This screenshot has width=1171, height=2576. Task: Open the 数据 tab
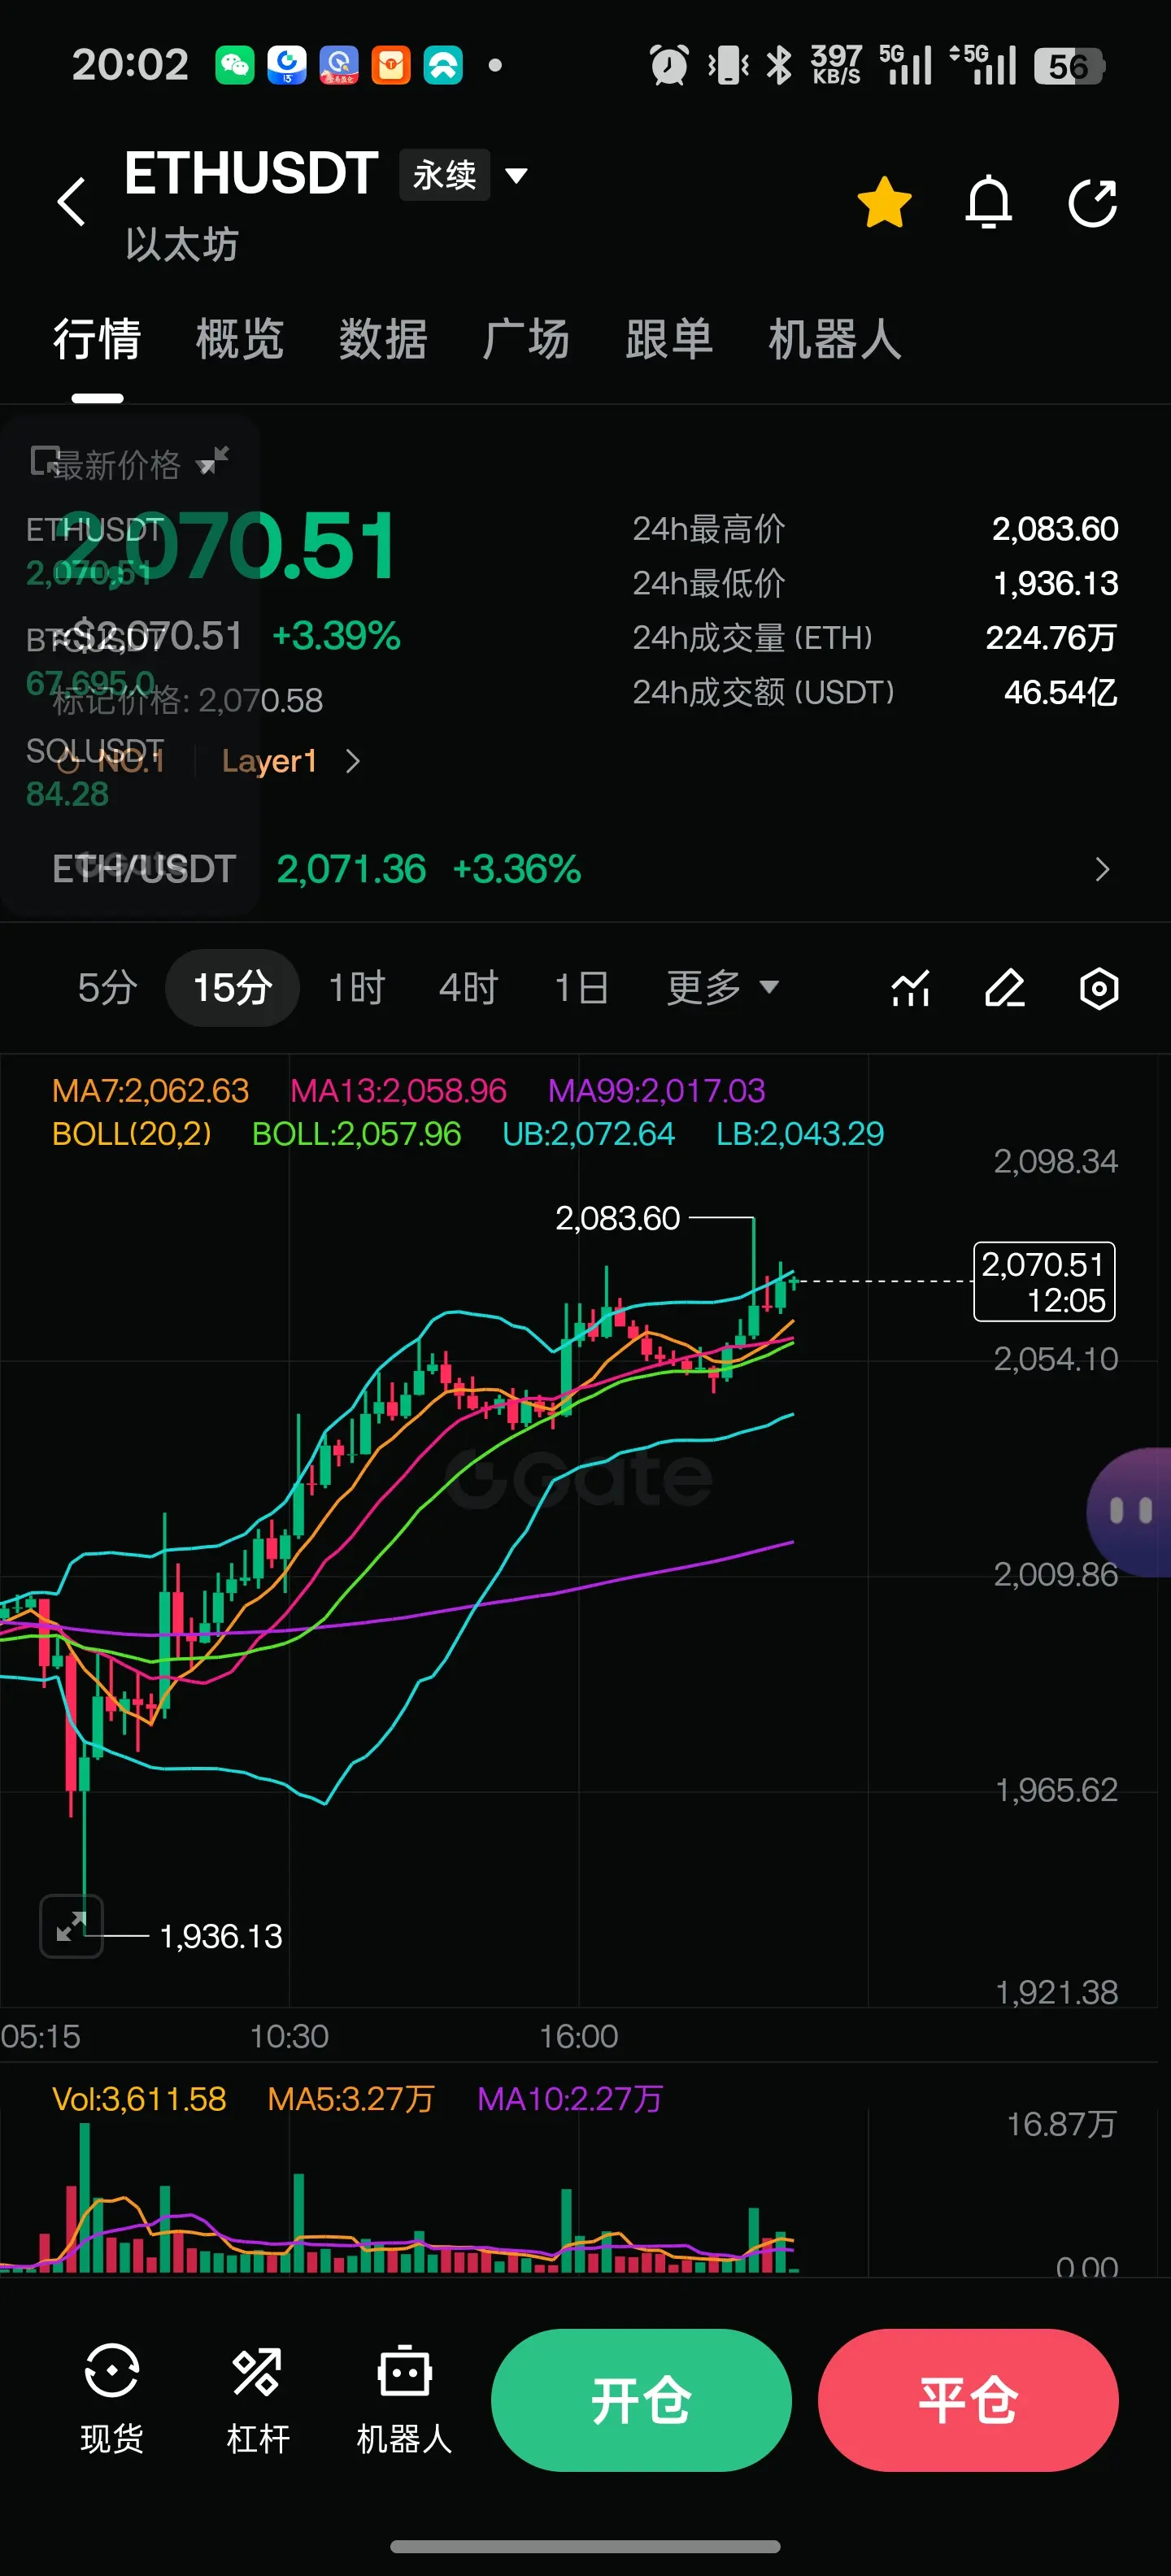(x=383, y=339)
